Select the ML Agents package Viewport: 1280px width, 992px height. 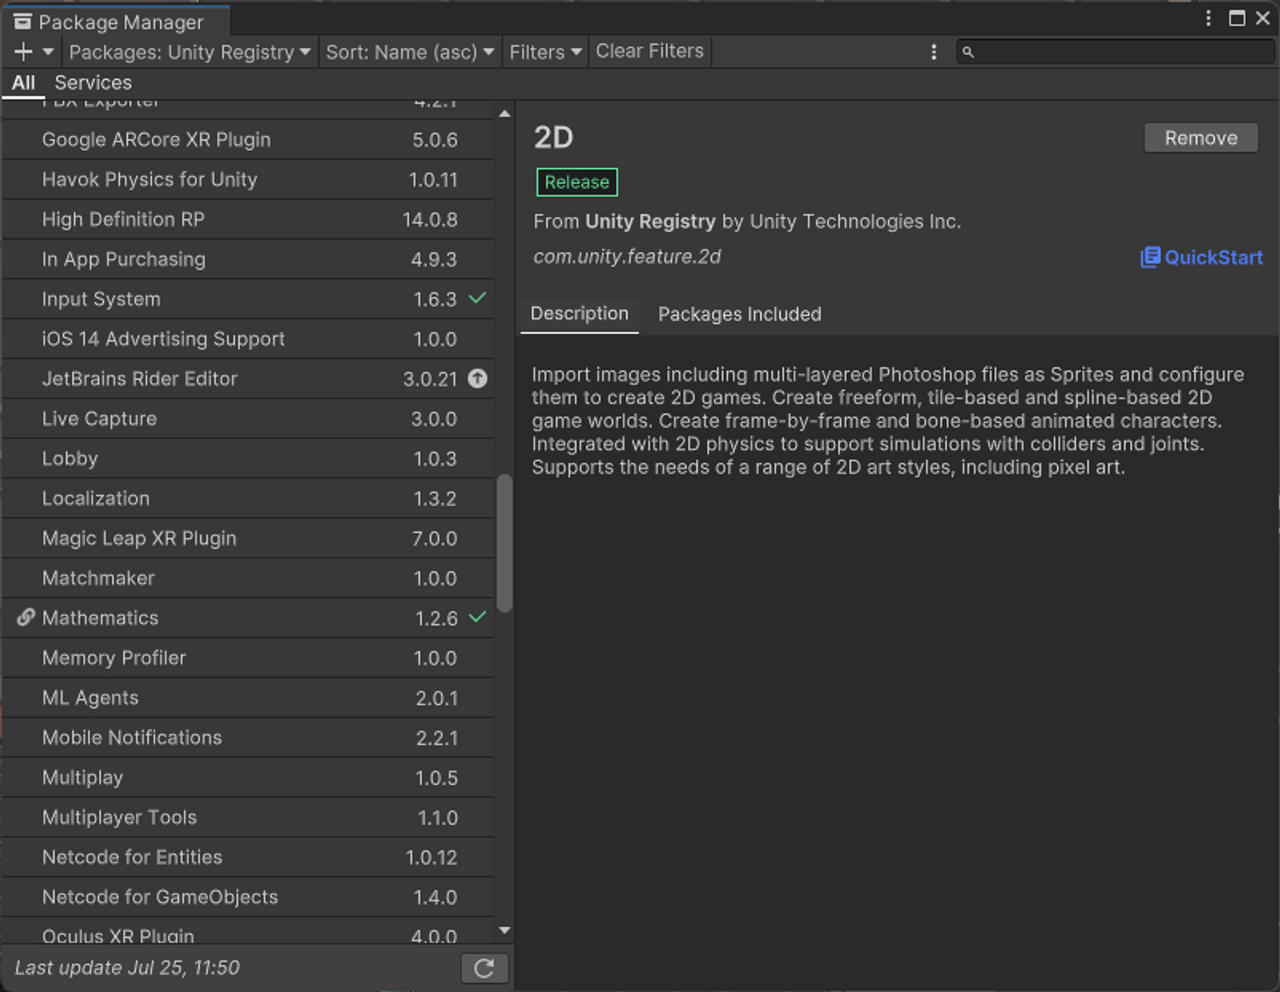[x=248, y=698]
